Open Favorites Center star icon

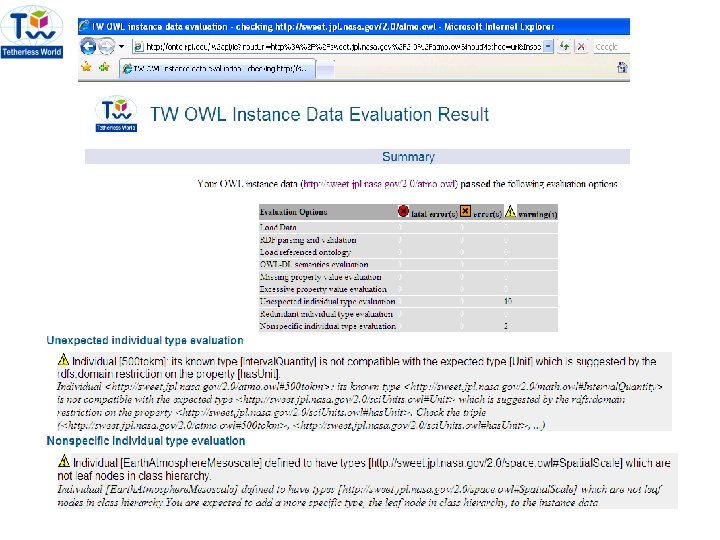86,68
